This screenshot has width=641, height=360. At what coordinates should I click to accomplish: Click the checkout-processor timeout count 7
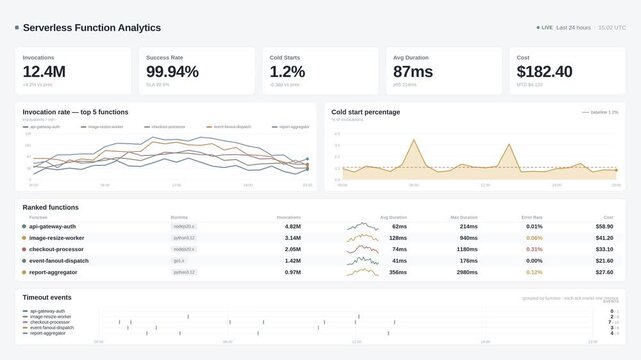(x=610, y=322)
